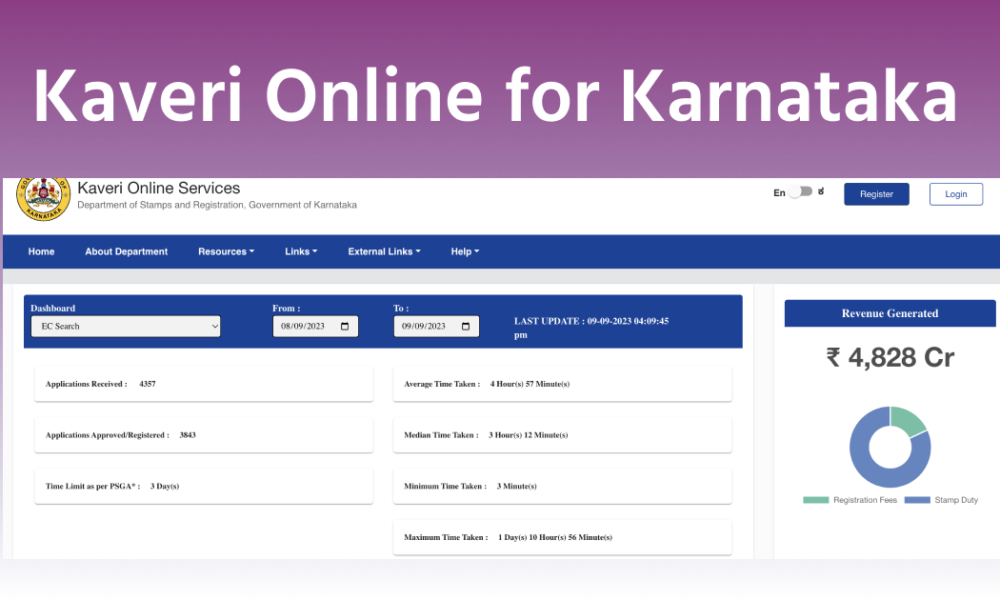Toggle language between English and Kannada
Image resolution: width=1000 pixels, height=600 pixels.
tap(799, 193)
